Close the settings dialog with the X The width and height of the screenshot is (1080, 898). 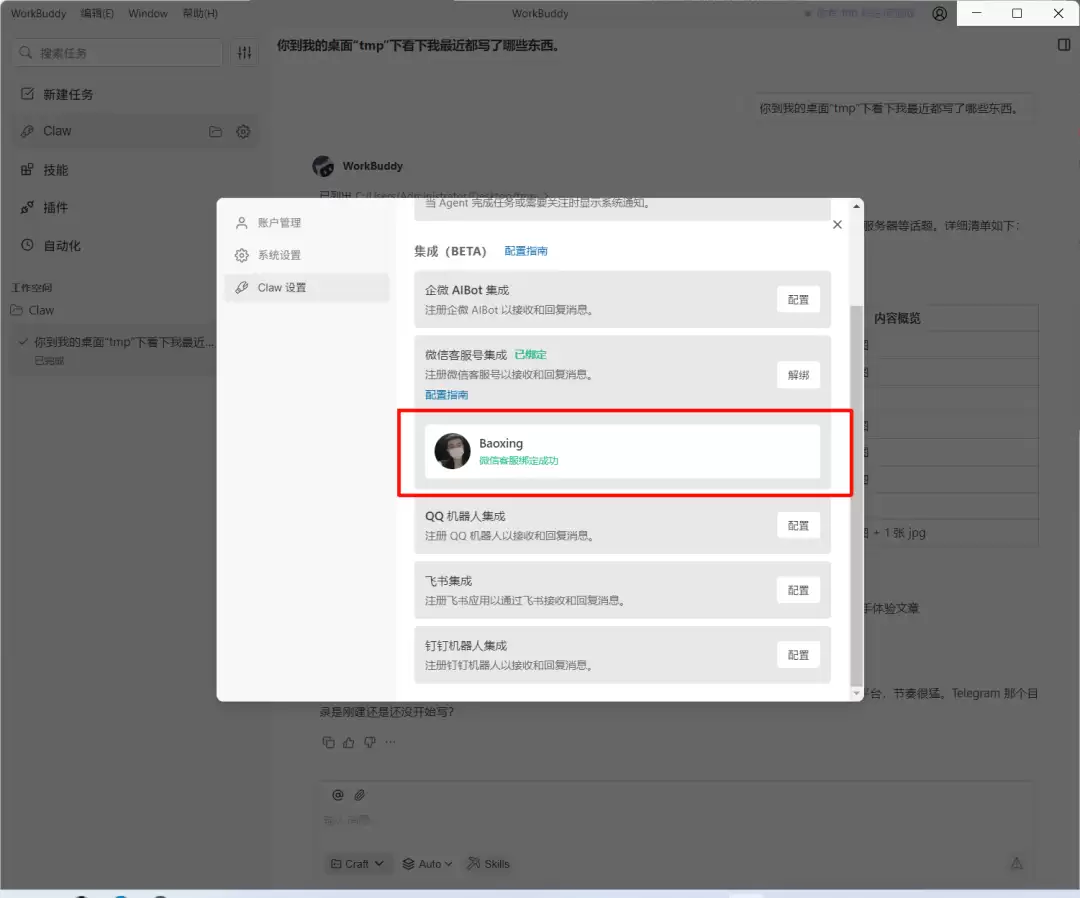click(x=837, y=225)
